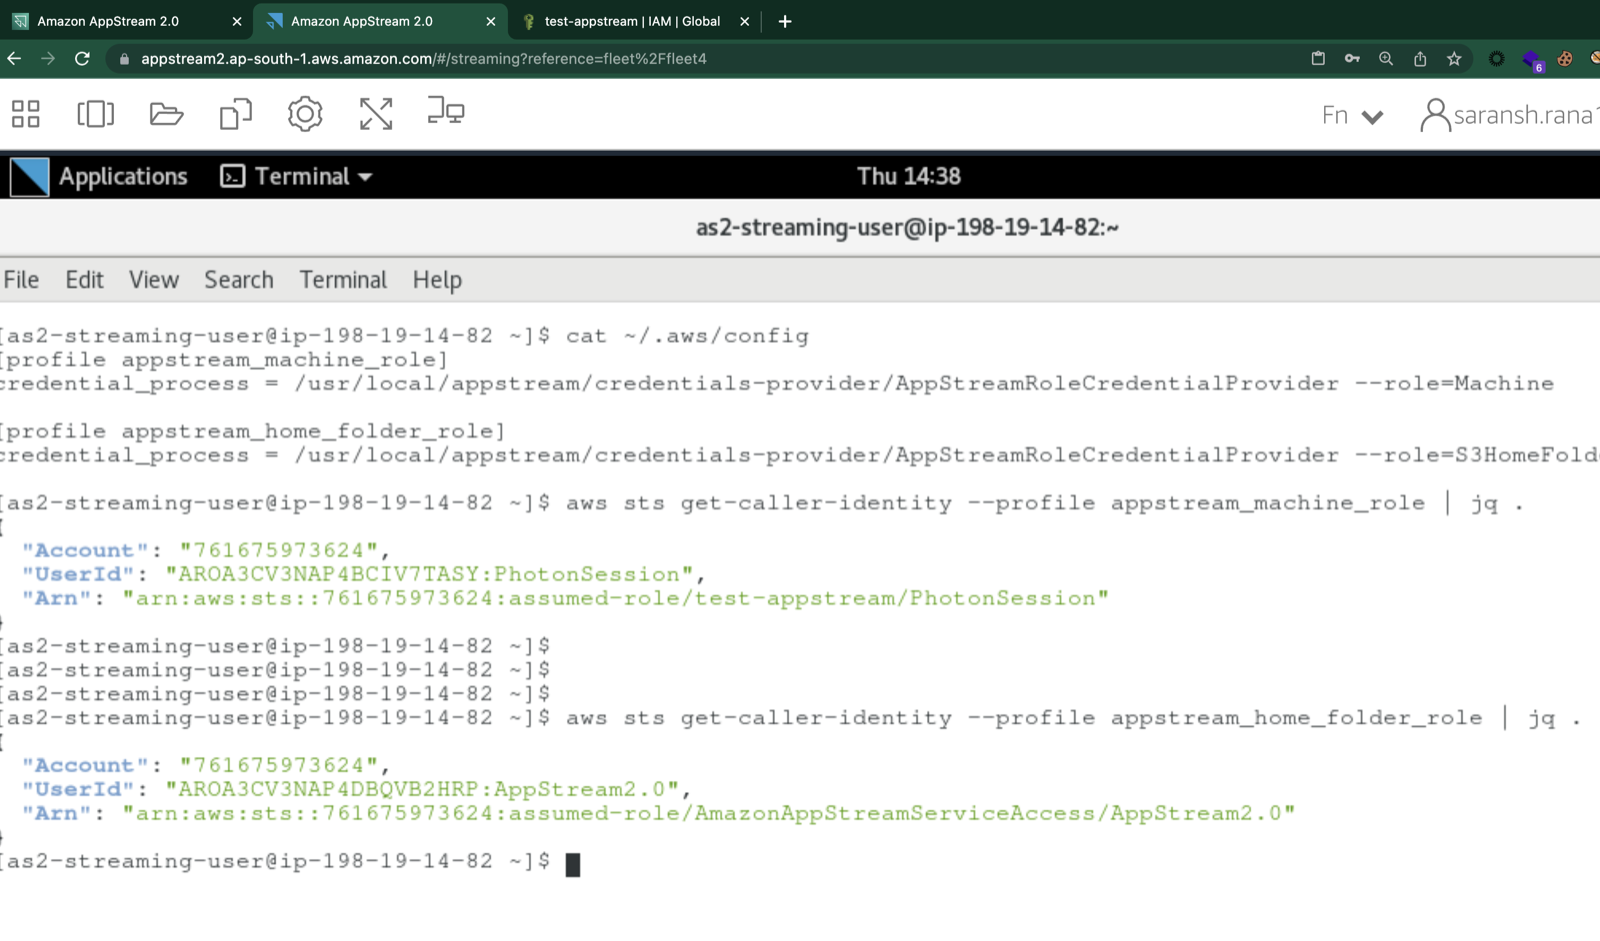Click the AppStream dual monitor icon
Viewport: 1600px width, 941px height.
446,111
